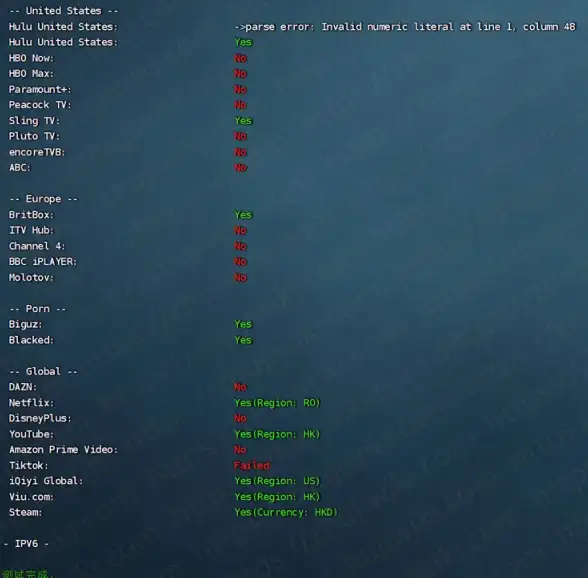Click the 'Paramount+:' label
588x578 pixels.
[x=40, y=90]
